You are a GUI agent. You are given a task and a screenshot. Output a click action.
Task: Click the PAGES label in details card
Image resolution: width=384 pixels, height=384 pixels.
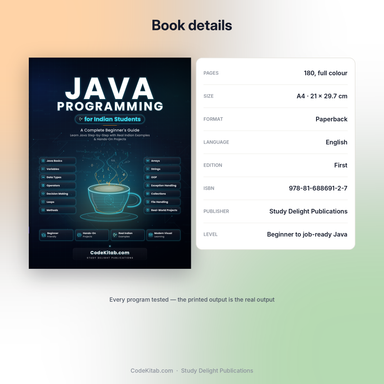click(x=211, y=73)
